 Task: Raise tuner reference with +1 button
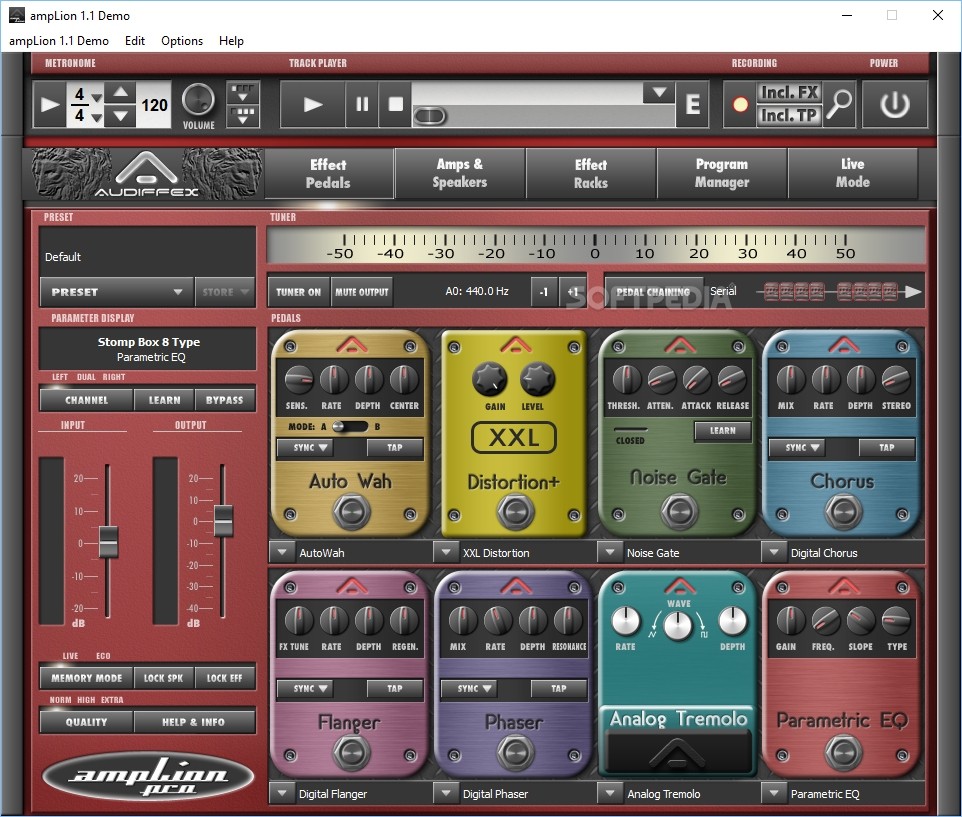(x=572, y=292)
